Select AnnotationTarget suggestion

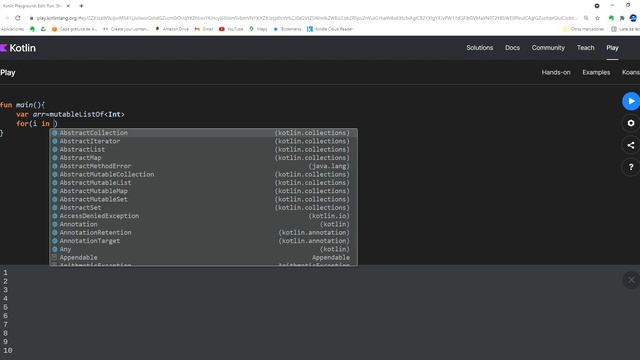(x=203, y=241)
